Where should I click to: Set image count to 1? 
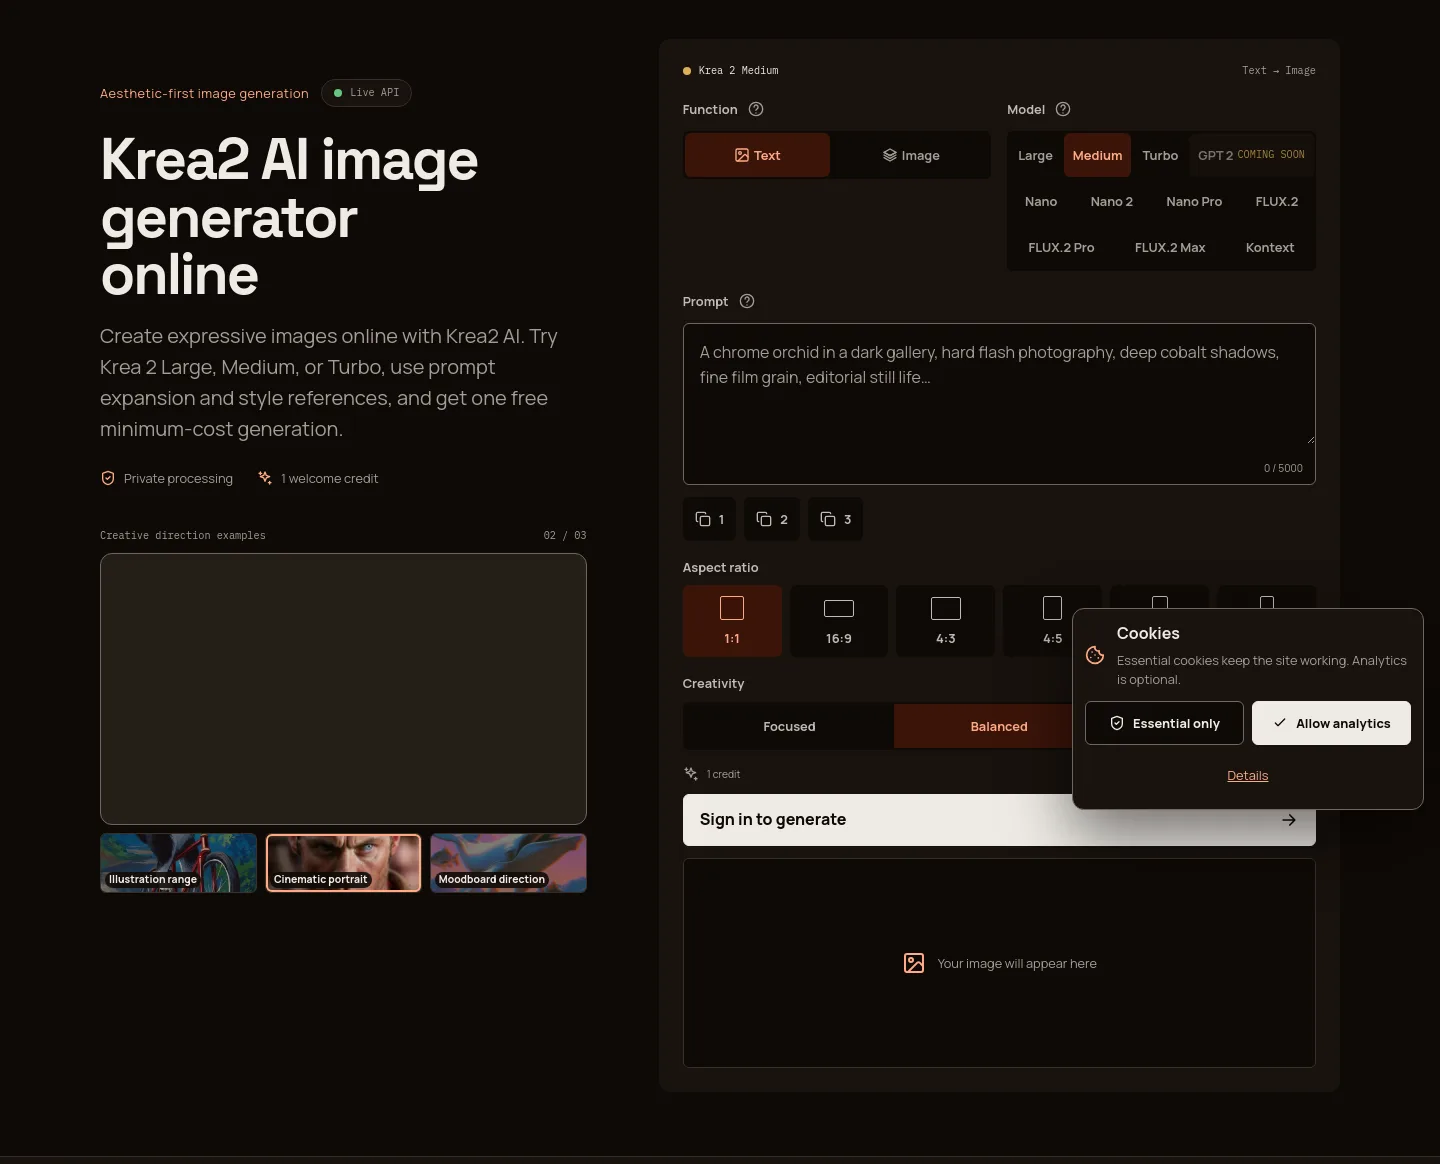709,519
